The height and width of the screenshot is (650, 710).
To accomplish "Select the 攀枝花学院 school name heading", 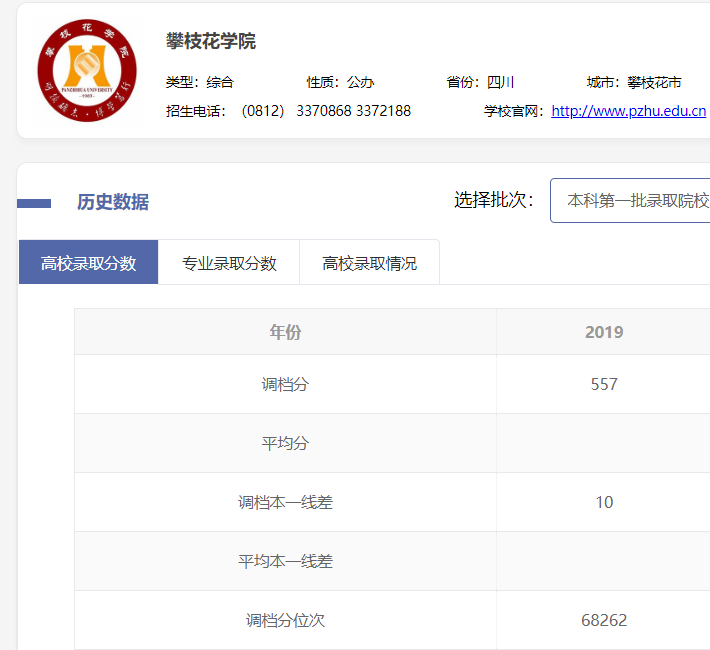I will click(x=211, y=41).
